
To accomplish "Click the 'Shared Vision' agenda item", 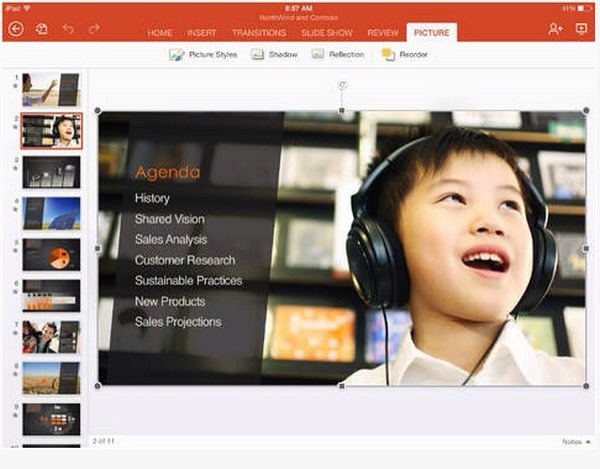I will pyautogui.click(x=170, y=219).
